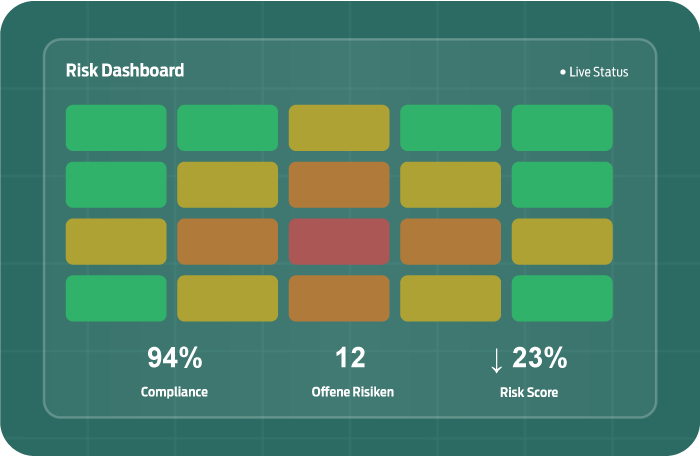The image size is (700, 456).
Task: Click the green tile in the top-right corner
Action: coord(561,128)
